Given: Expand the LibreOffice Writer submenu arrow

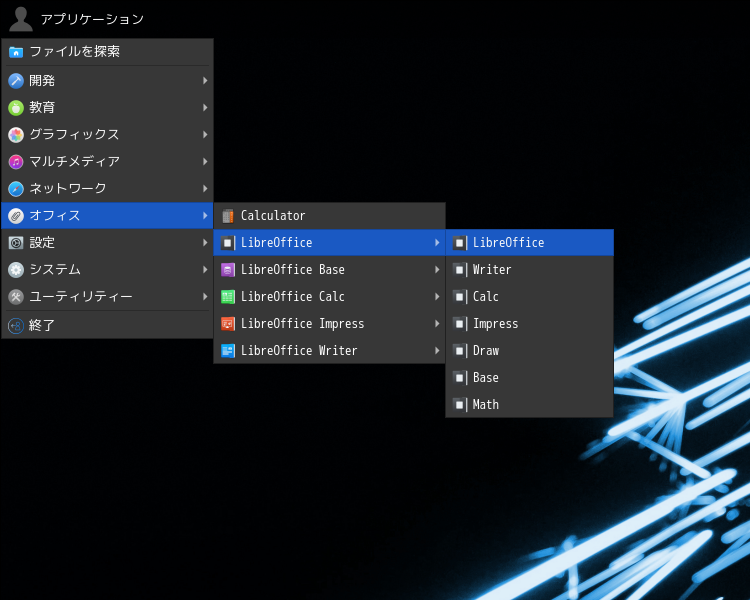Looking at the screenshot, I should pyautogui.click(x=437, y=351).
